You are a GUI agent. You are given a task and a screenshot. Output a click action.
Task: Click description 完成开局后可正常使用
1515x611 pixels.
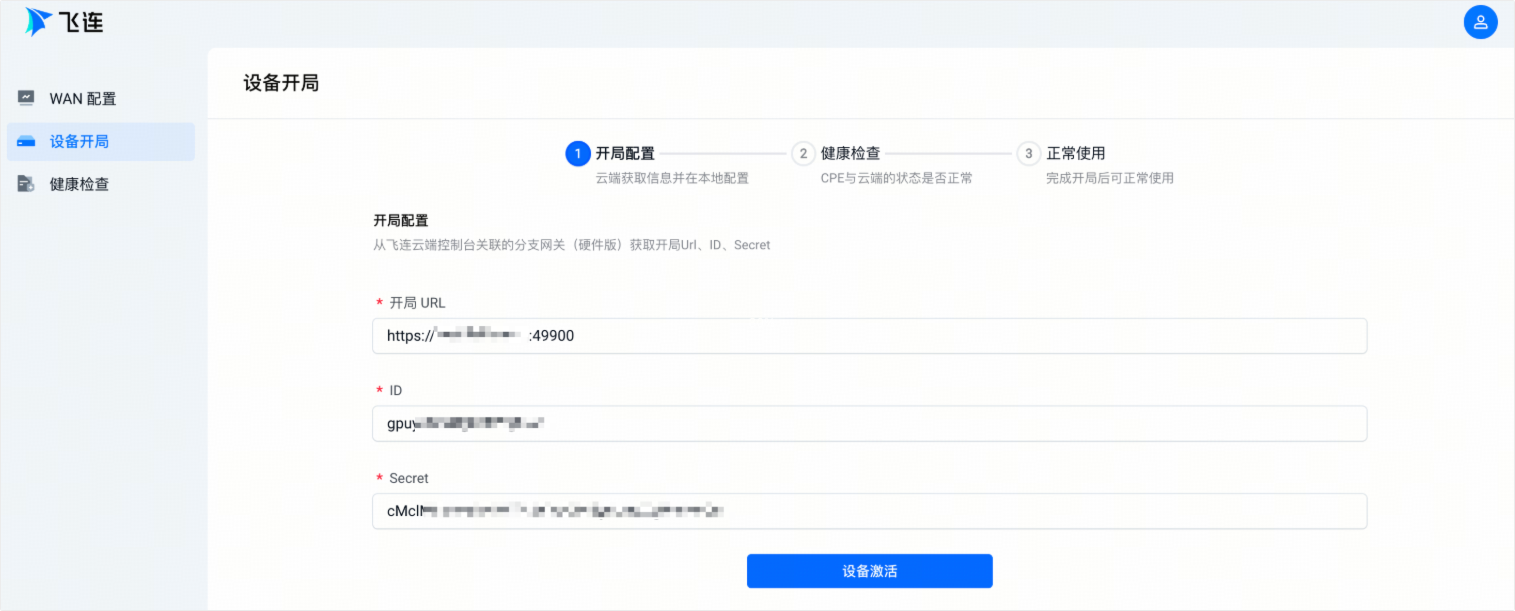click(1110, 178)
